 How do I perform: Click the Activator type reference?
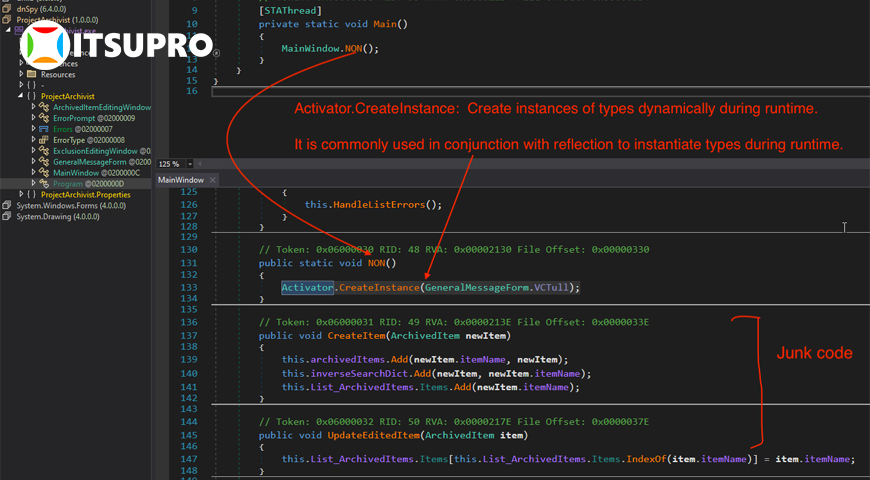tap(307, 287)
